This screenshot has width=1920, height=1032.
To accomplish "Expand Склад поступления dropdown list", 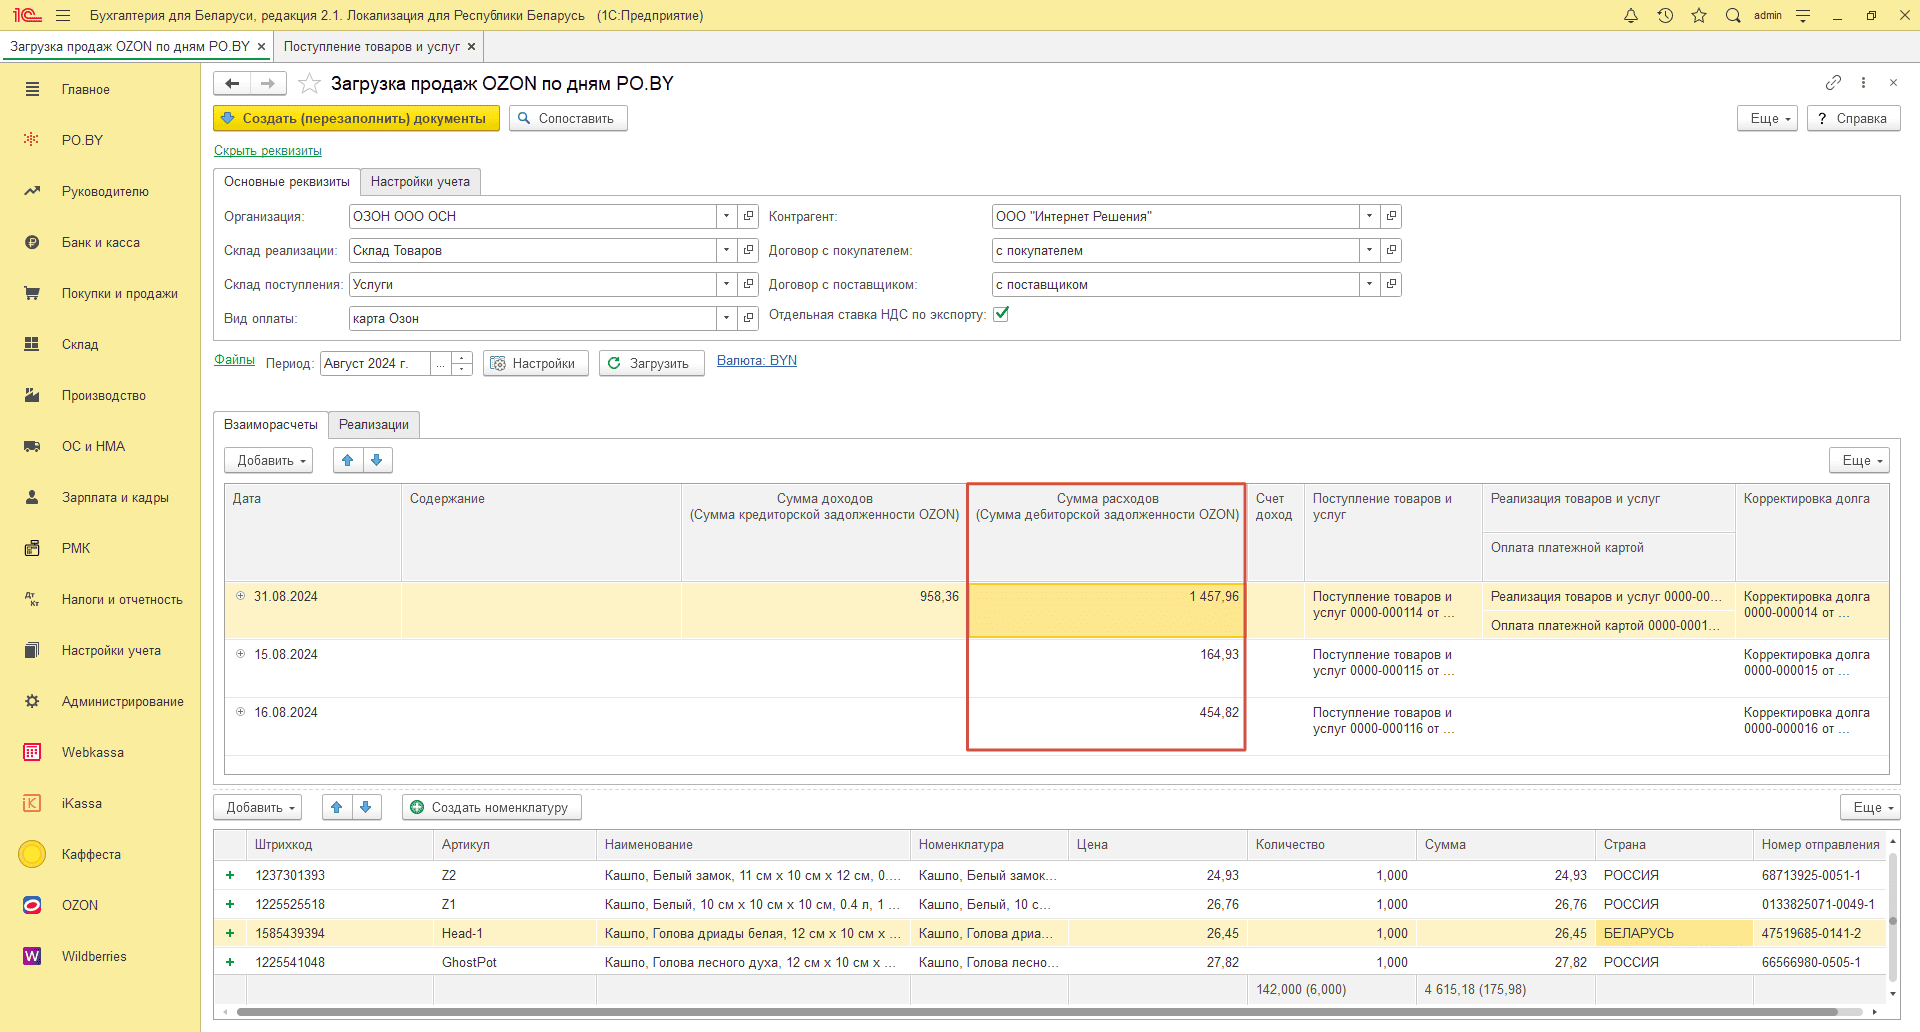I will 727,284.
